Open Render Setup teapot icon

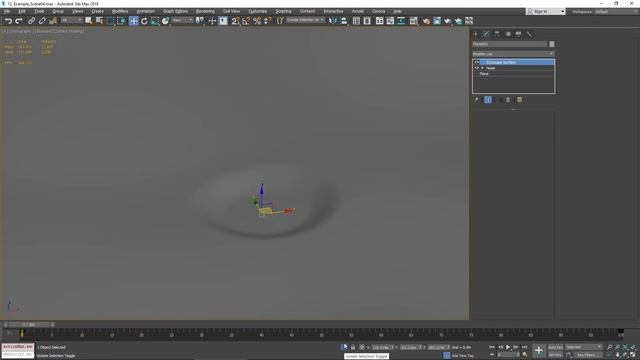click(x=426, y=21)
